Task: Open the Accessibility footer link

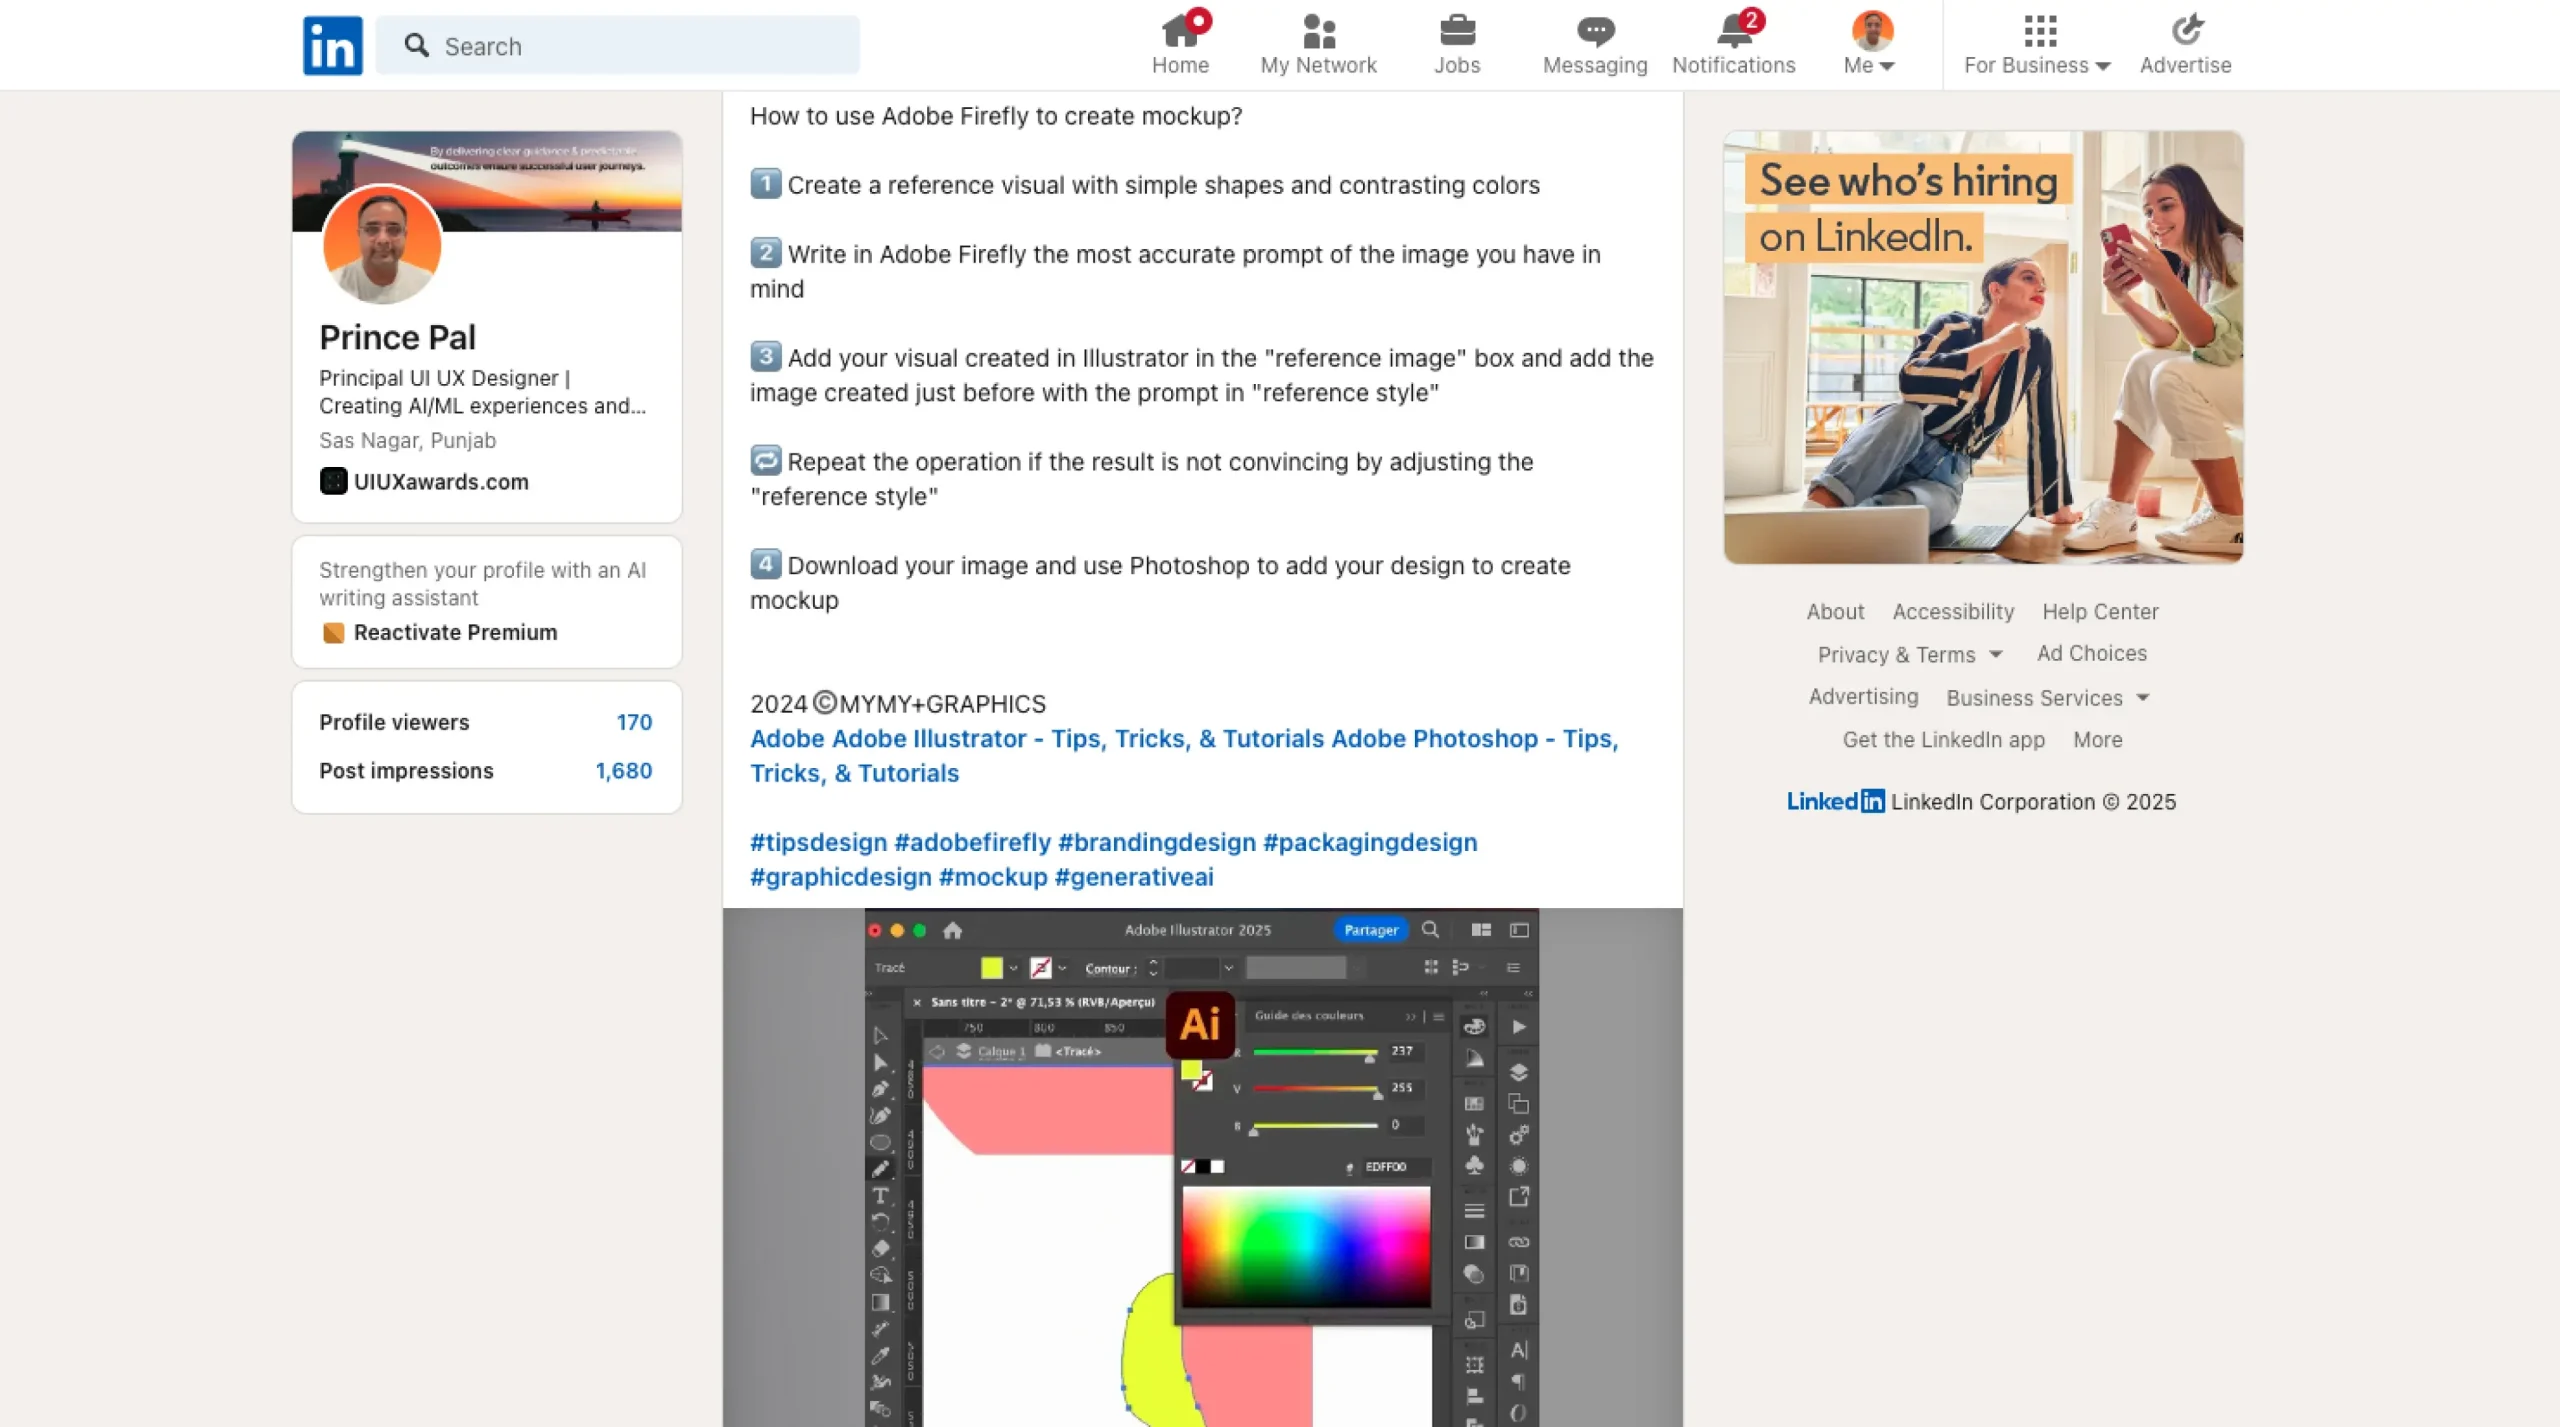Action: (x=1953, y=611)
